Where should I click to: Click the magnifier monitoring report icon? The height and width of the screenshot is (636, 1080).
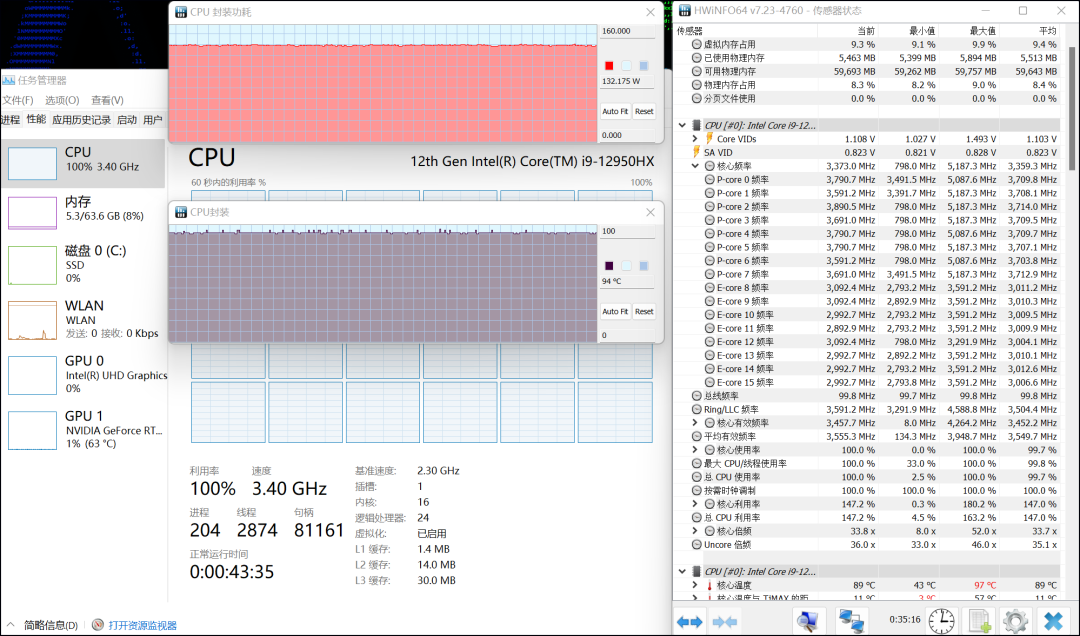(808, 620)
